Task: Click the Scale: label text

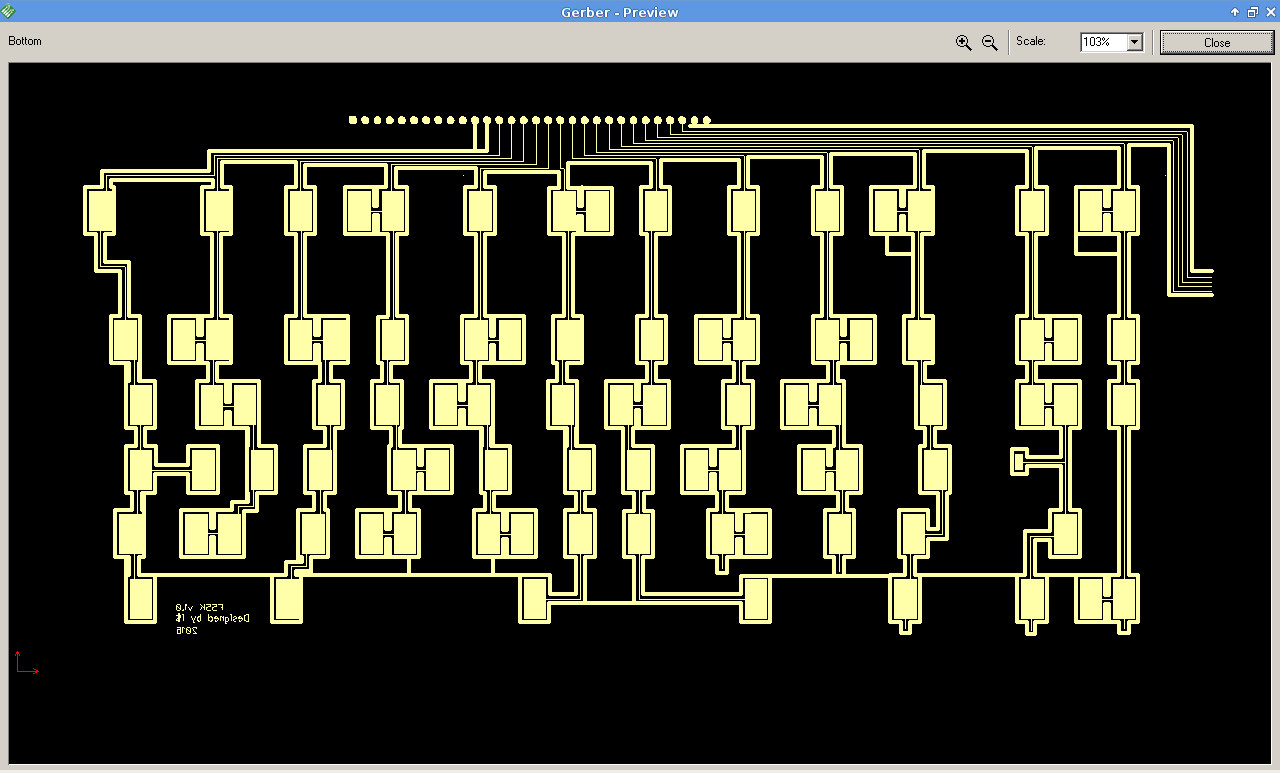Action: (x=1030, y=41)
